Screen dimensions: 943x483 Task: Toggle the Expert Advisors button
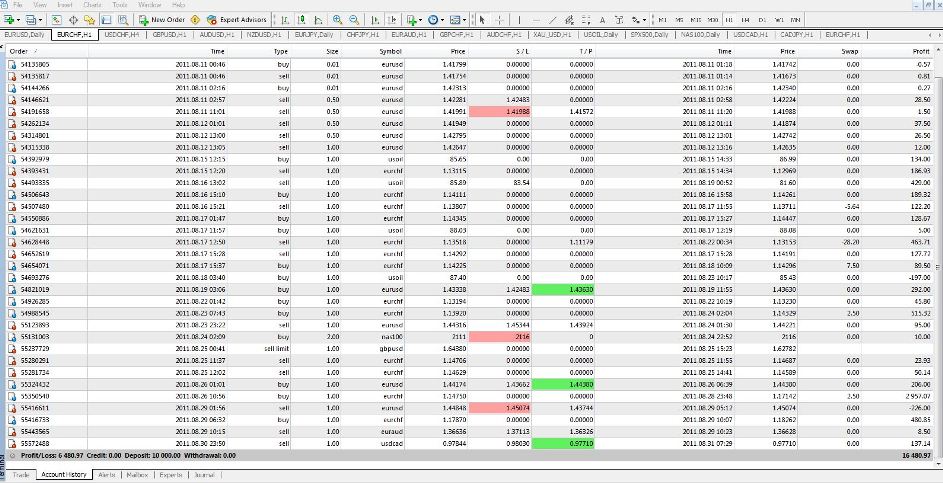point(236,19)
